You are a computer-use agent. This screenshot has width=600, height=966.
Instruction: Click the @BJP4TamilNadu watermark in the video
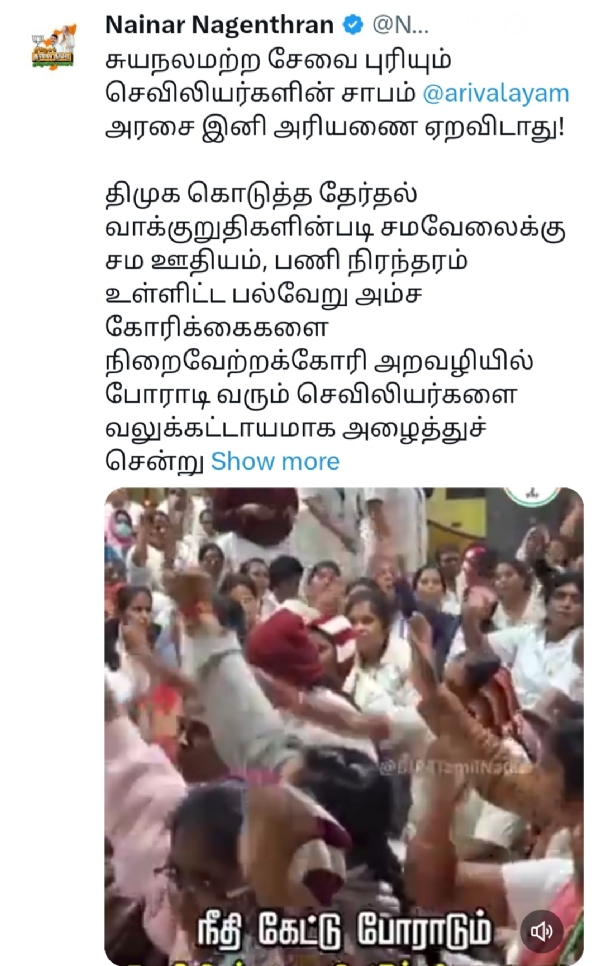(x=455, y=768)
